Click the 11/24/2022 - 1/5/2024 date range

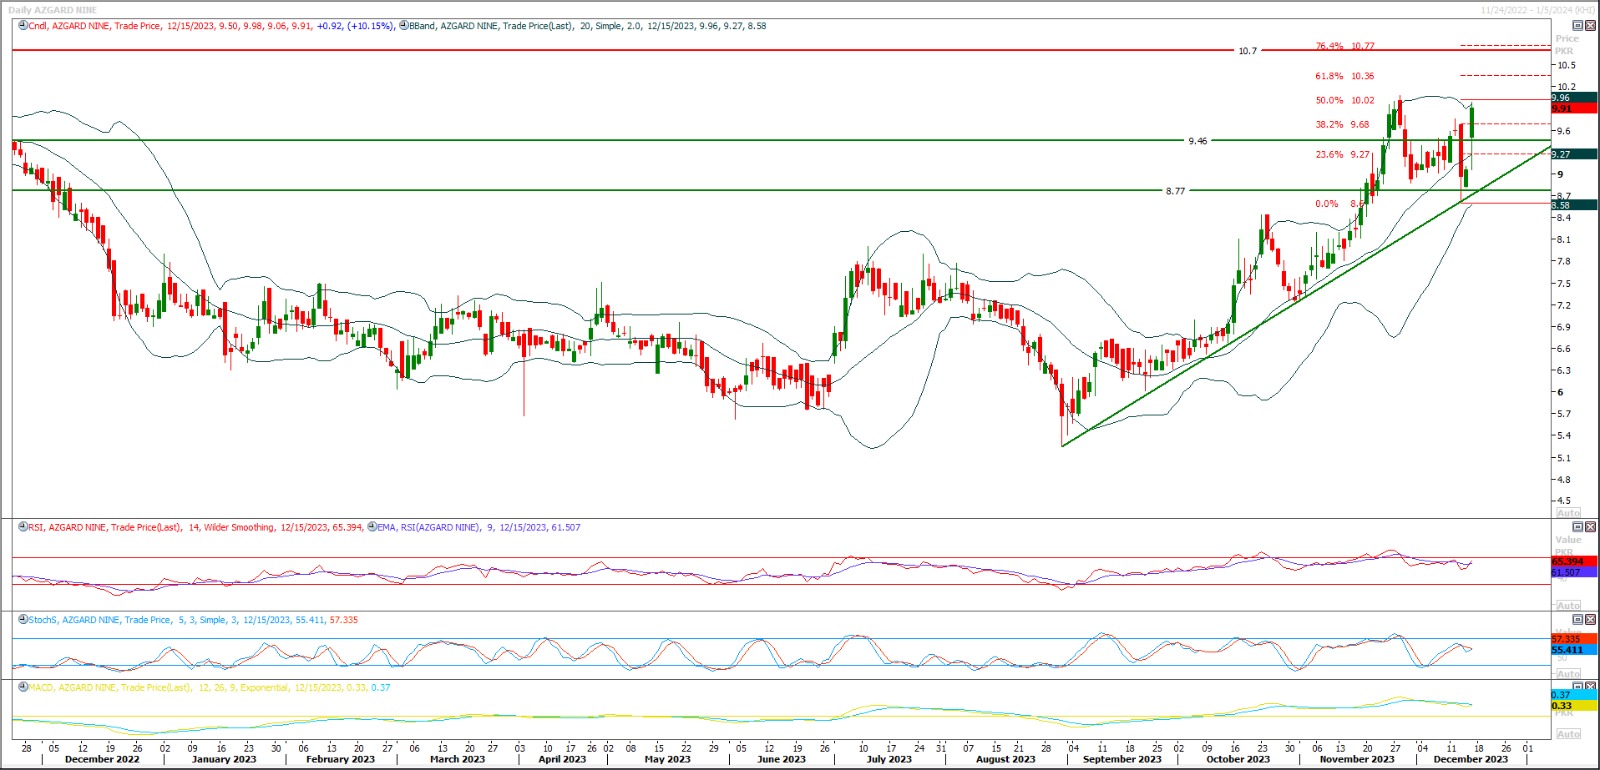tap(1538, 10)
